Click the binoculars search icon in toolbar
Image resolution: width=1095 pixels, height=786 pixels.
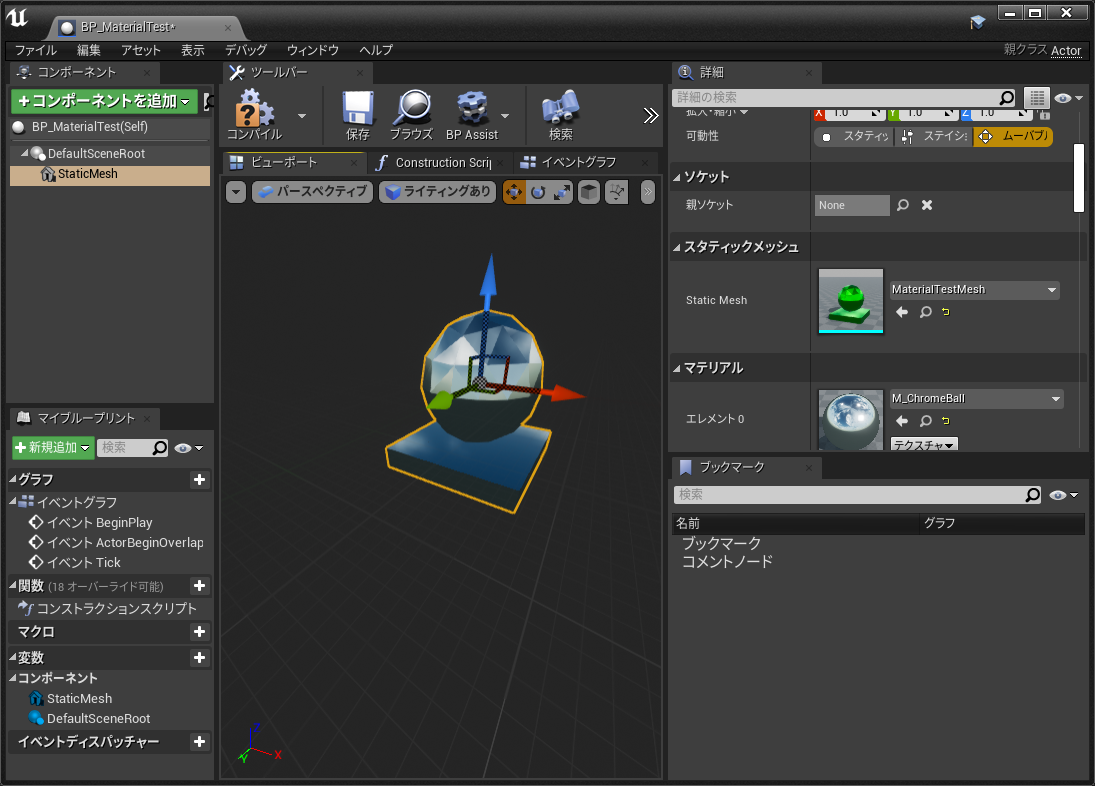coord(561,115)
